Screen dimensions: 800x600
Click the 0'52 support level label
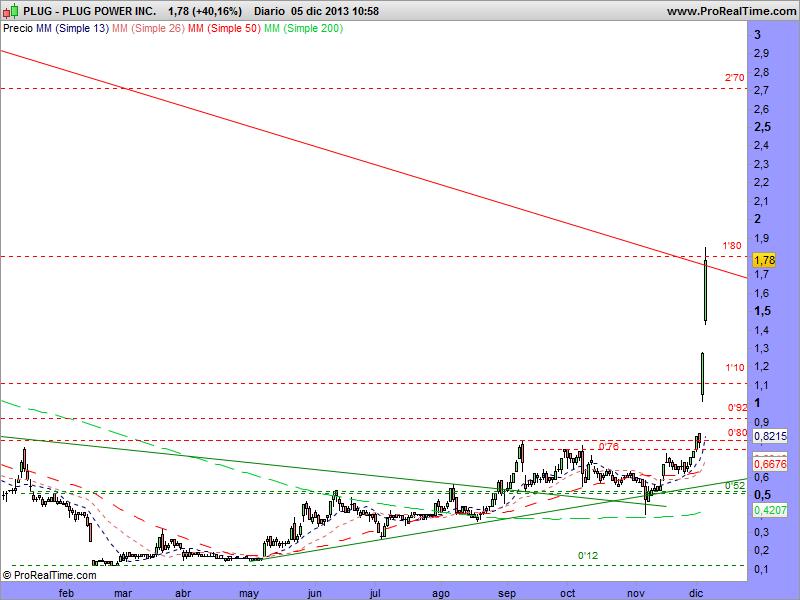pyautogui.click(x=735, y=486)
